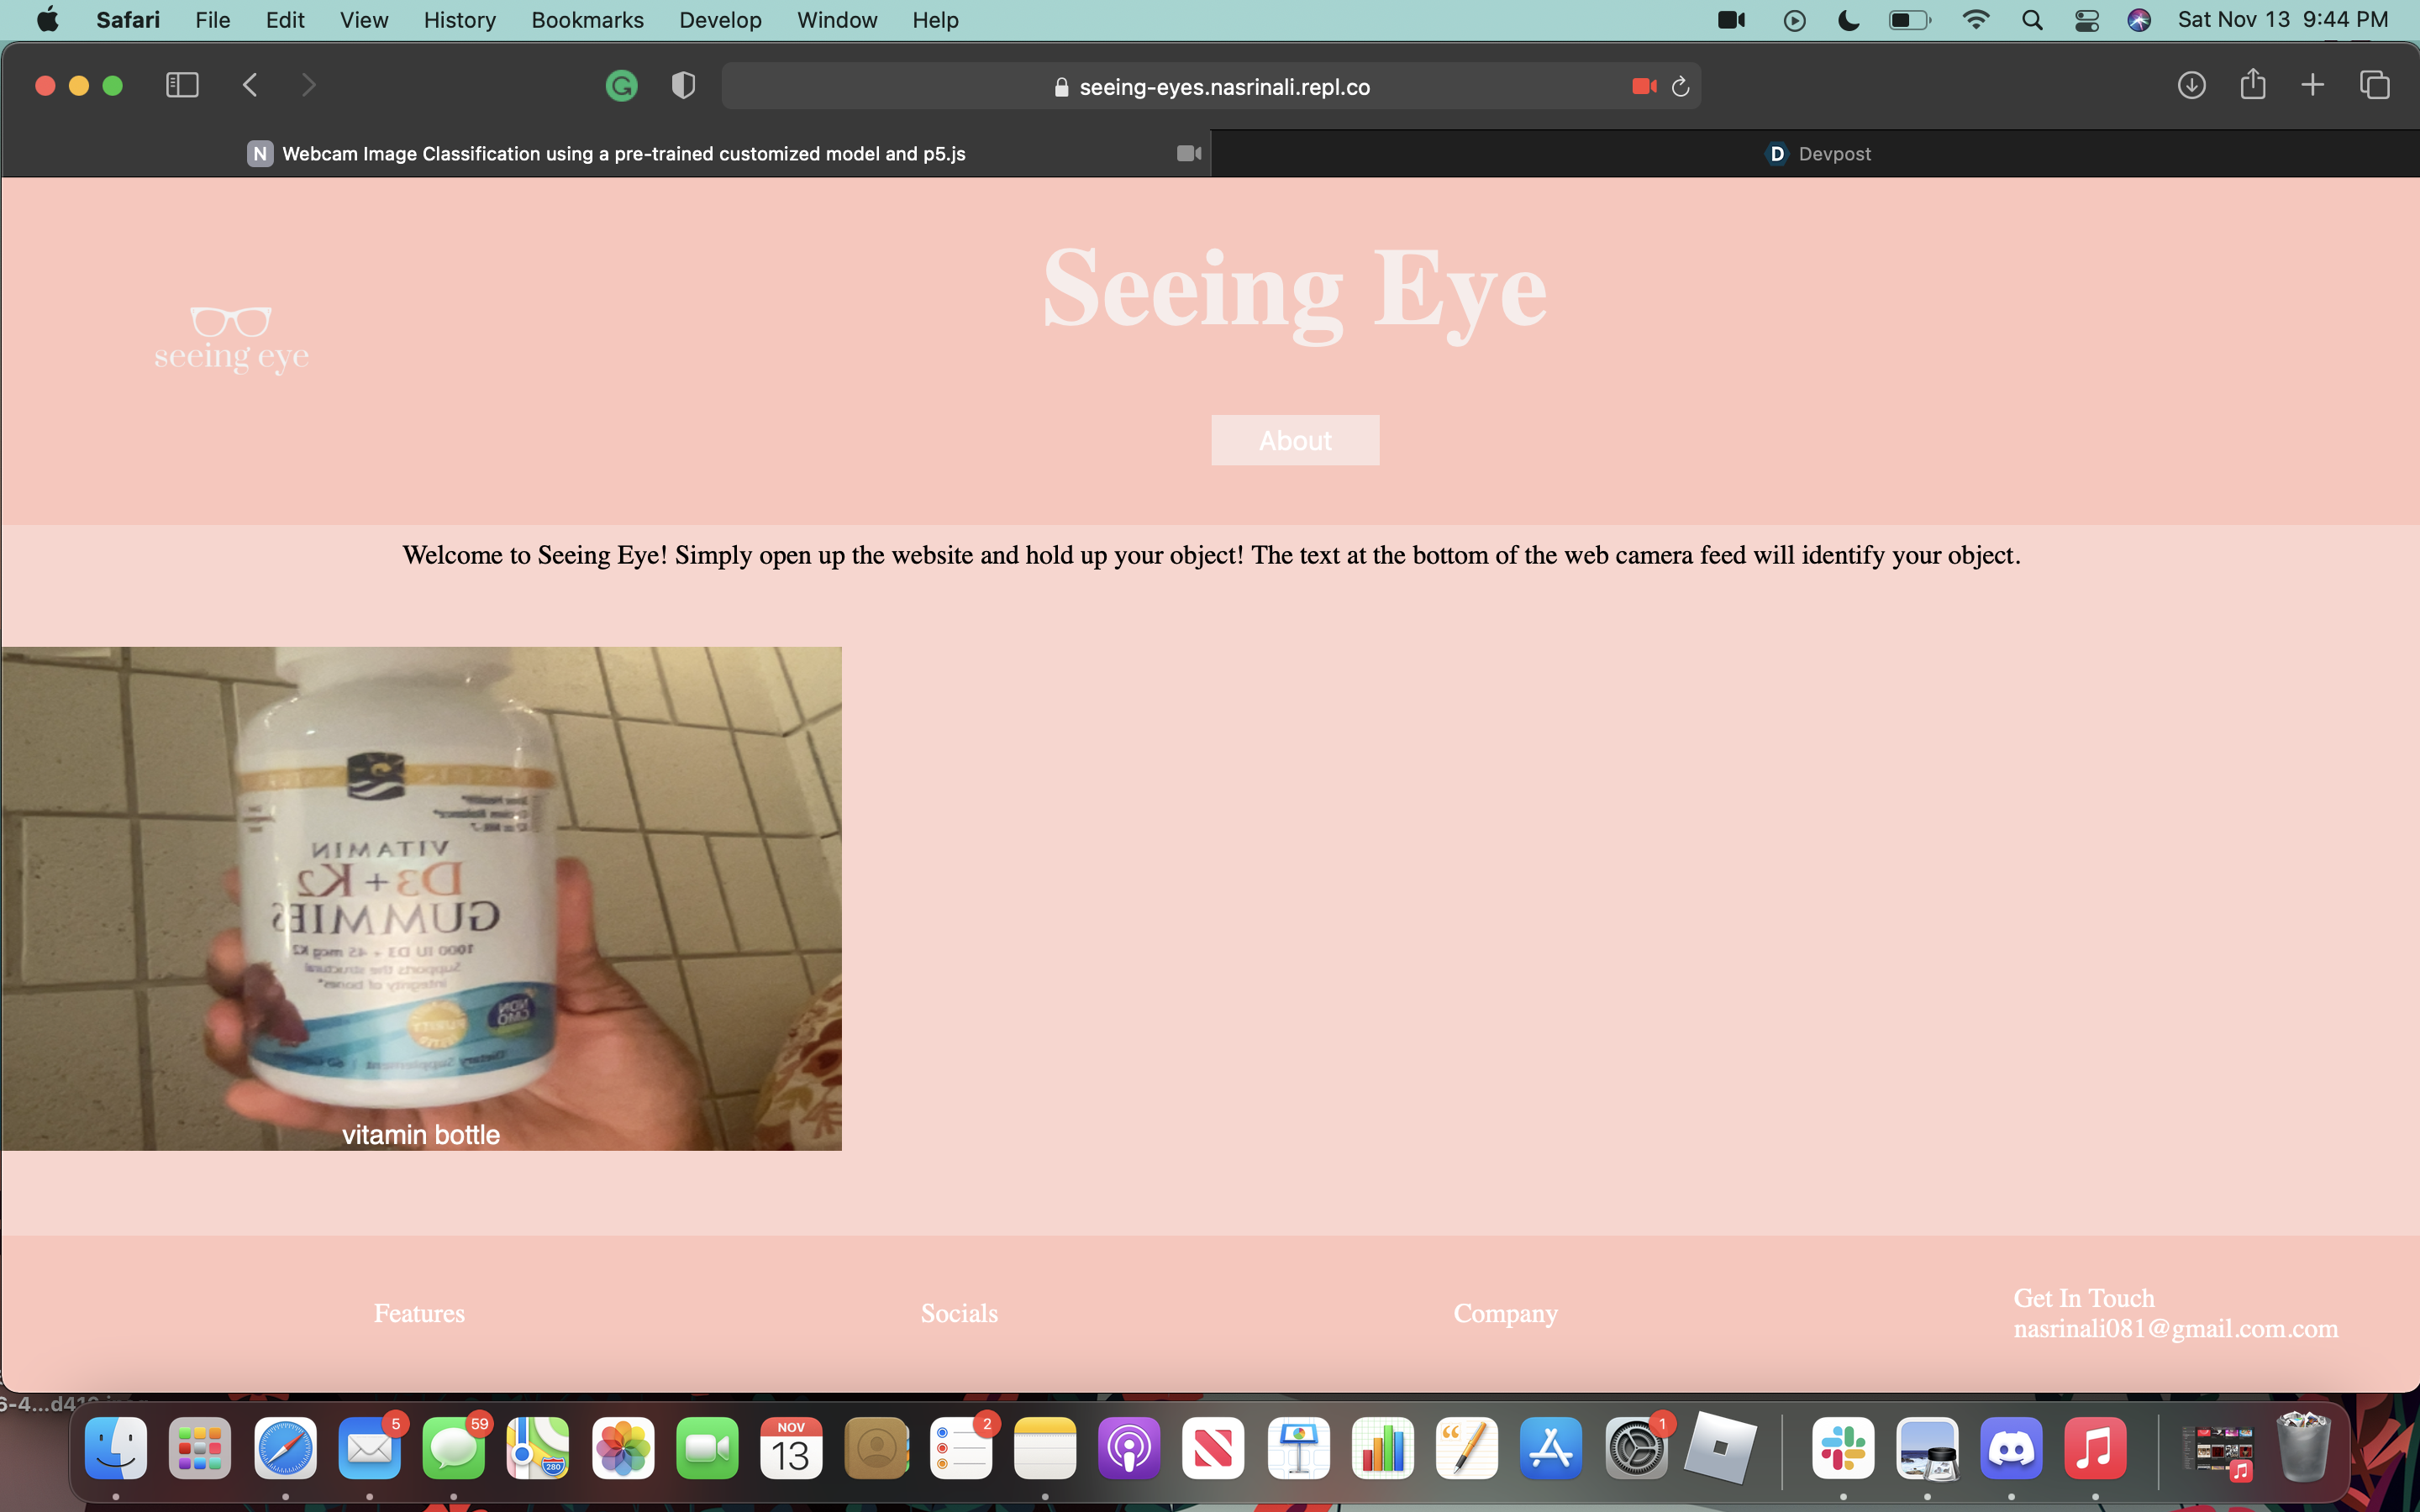Image resolution: width=2420 pixels, height=1512 pixels.
Task: Open the Bookmarks menu
Action: [587, 20]
